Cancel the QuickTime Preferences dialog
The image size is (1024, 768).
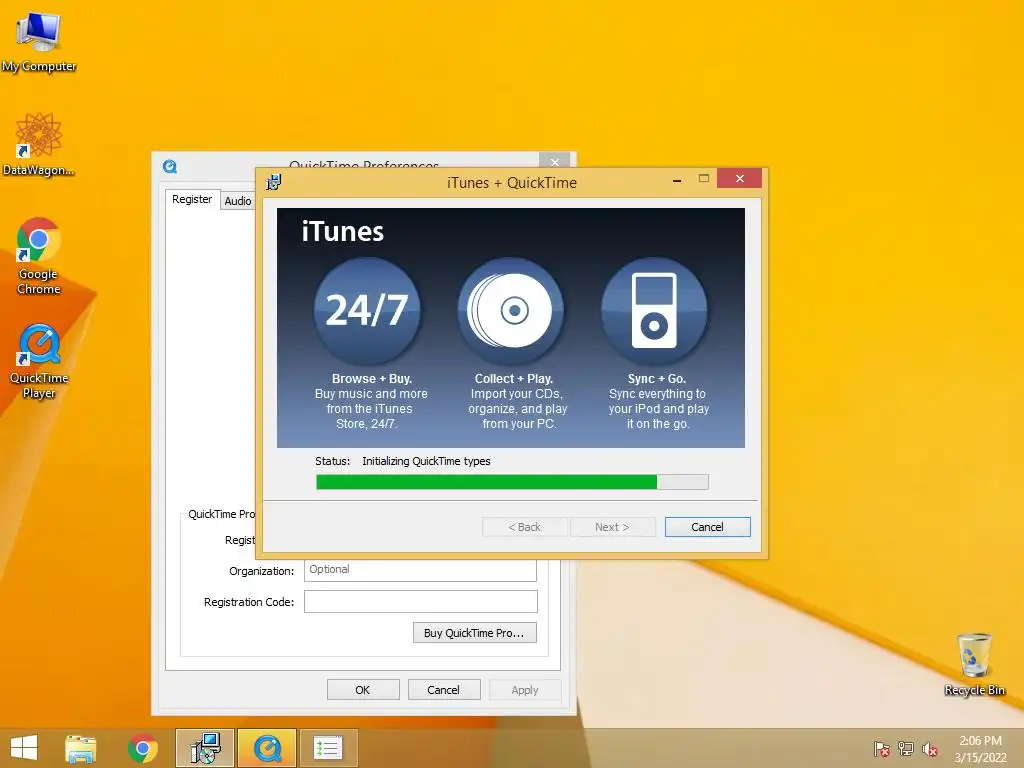click(444, 690)
